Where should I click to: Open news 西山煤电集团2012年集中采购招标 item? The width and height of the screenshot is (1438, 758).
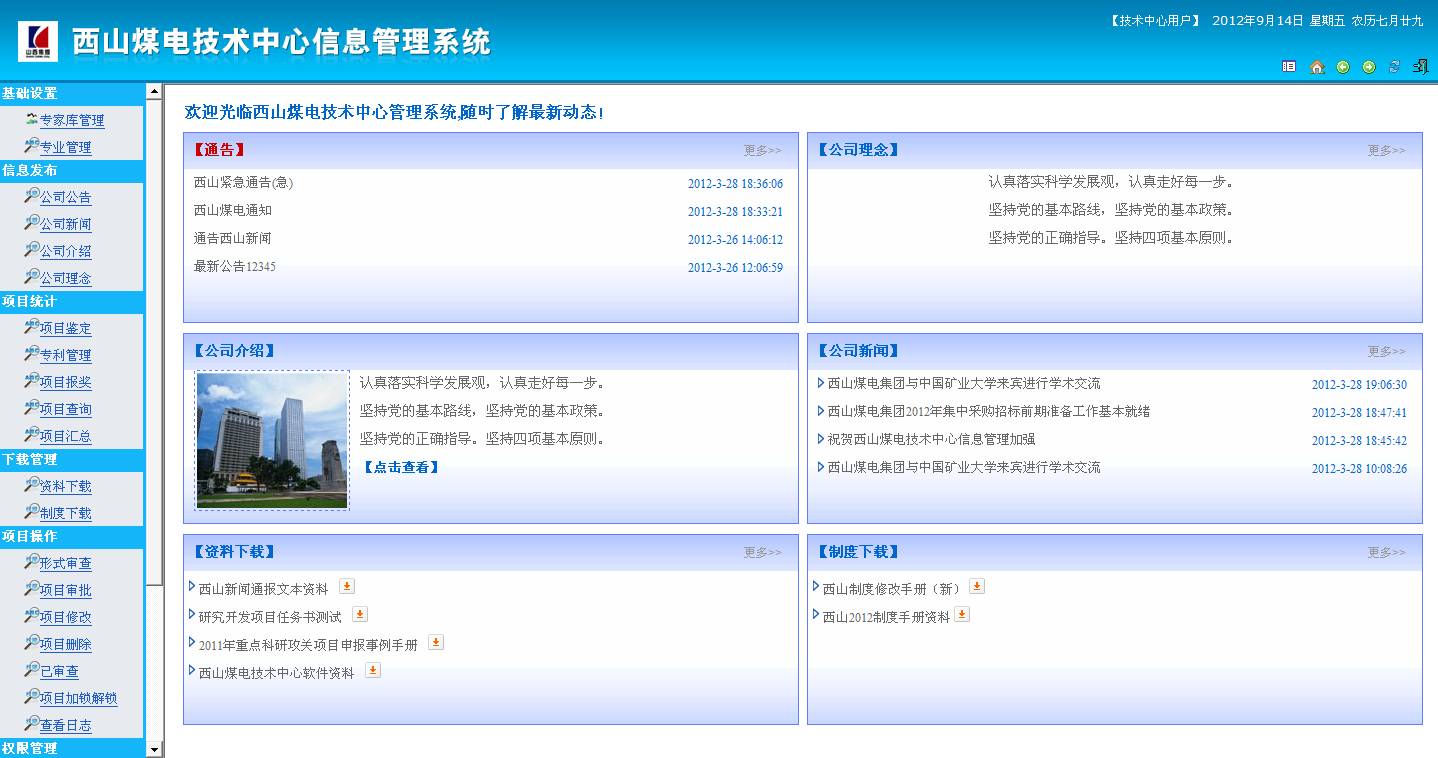(x=989, y=411)
